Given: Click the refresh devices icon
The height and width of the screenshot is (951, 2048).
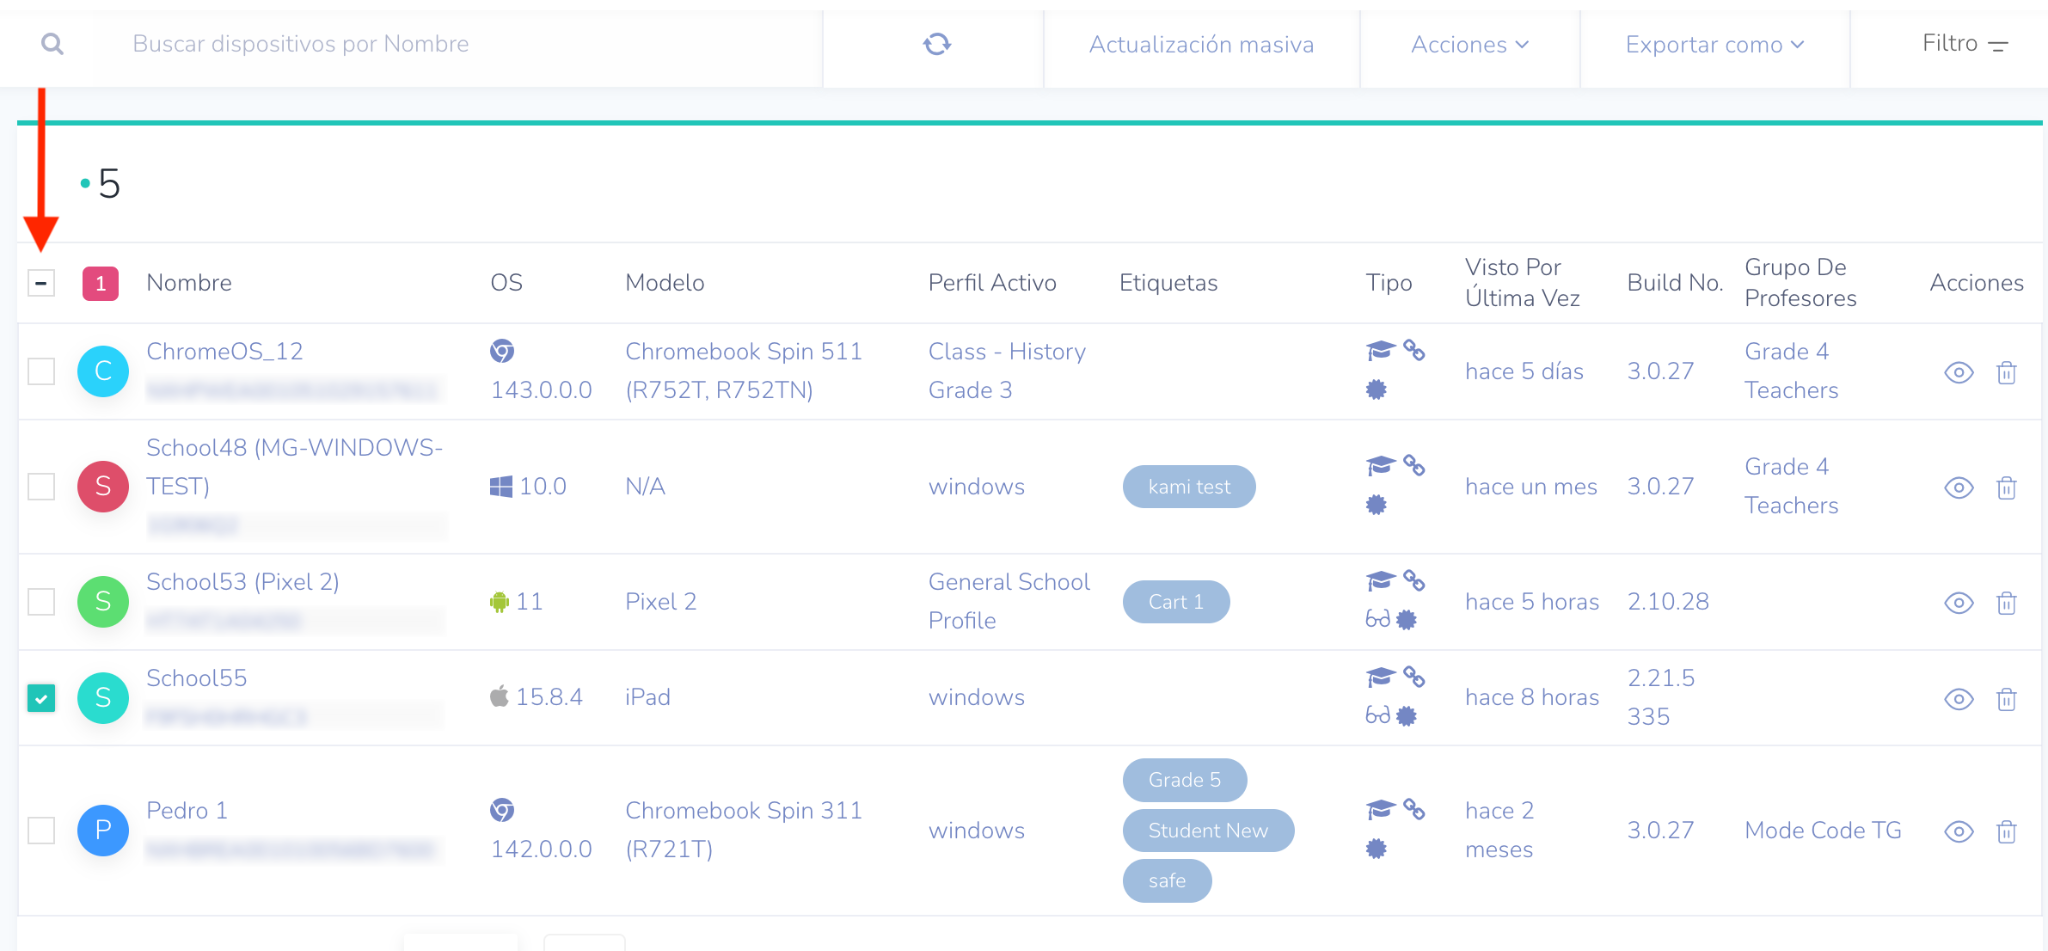Looking at the screenshot, I should pos(936,44).
